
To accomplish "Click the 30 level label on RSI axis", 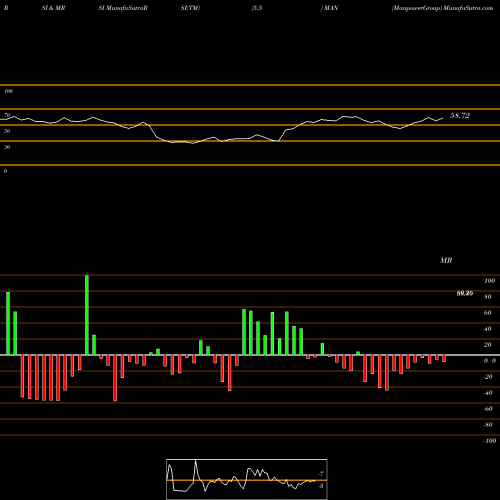I will pos(7,147).
